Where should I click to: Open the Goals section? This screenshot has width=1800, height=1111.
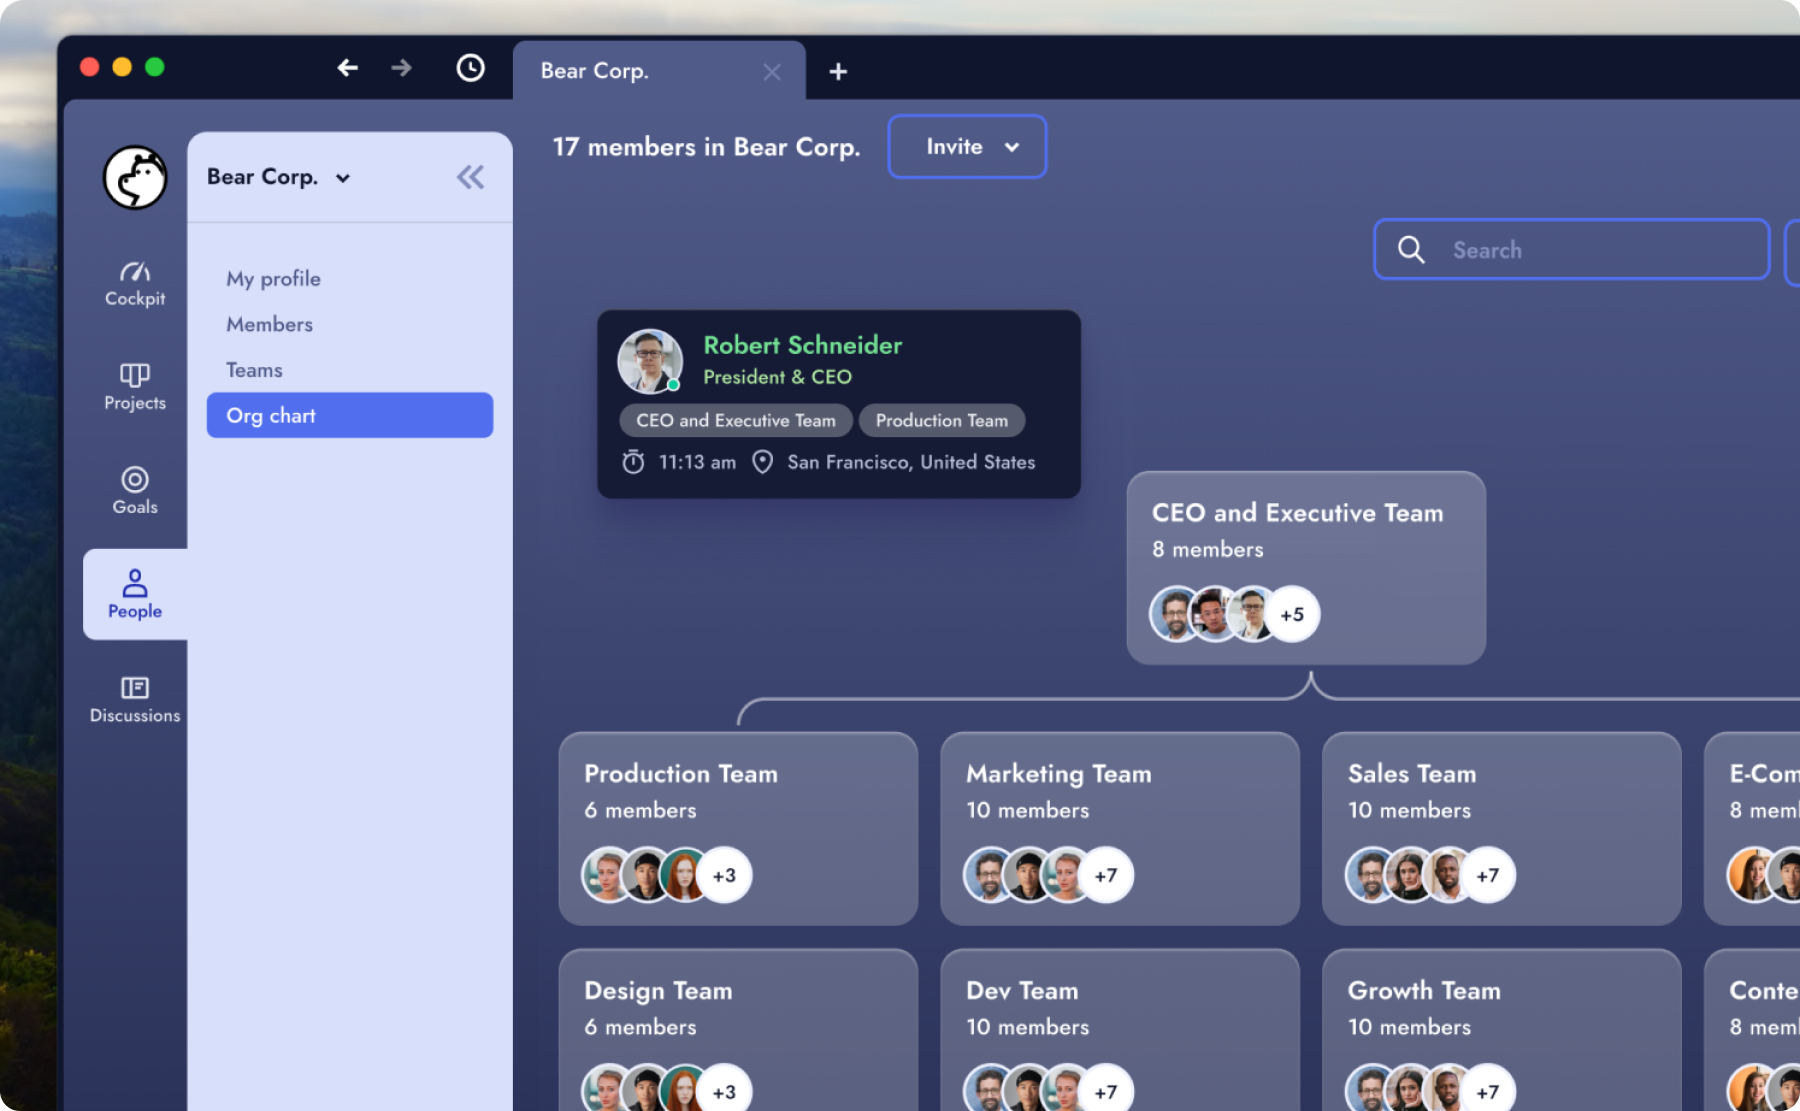coord(135,490)
